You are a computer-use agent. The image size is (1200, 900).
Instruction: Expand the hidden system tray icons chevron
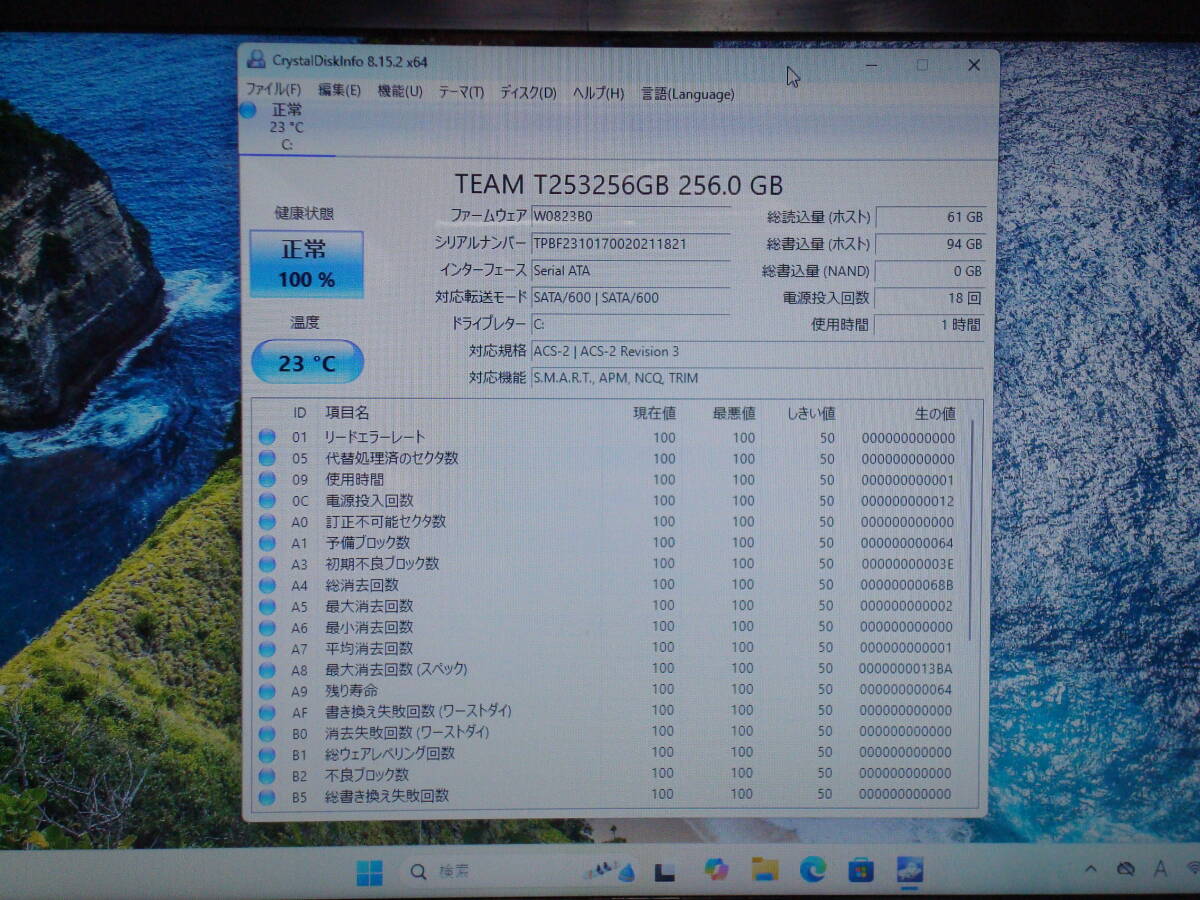(1090, 869)
